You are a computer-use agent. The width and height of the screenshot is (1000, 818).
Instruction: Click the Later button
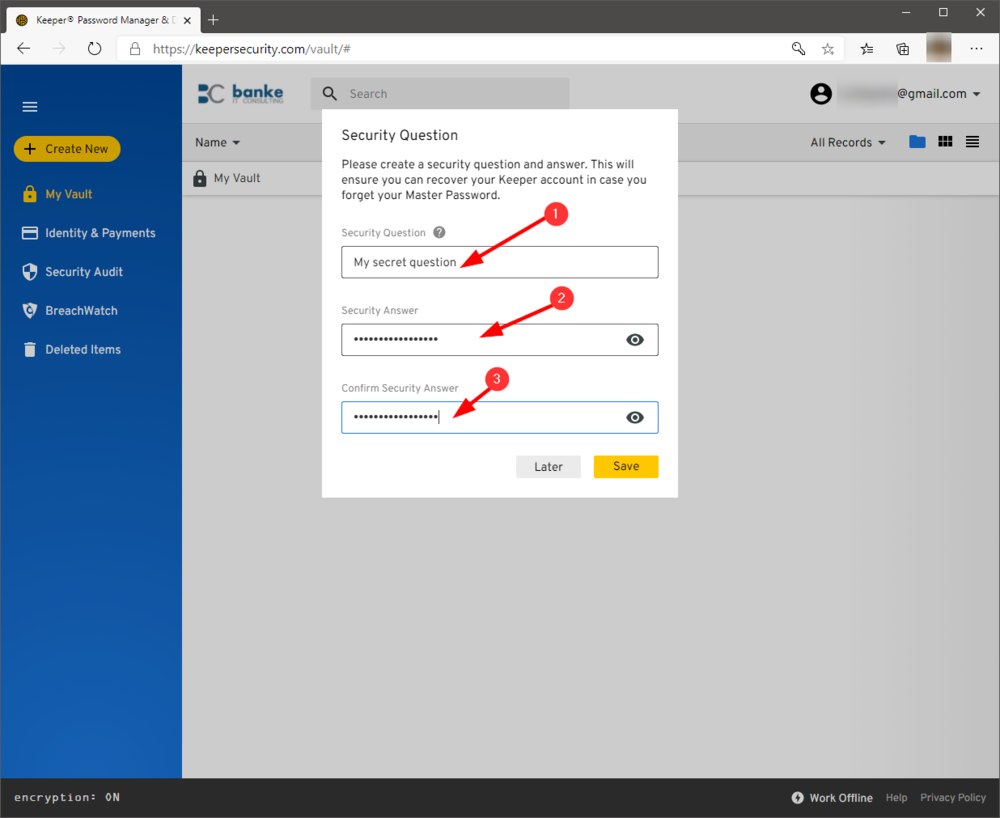(548, 467)
